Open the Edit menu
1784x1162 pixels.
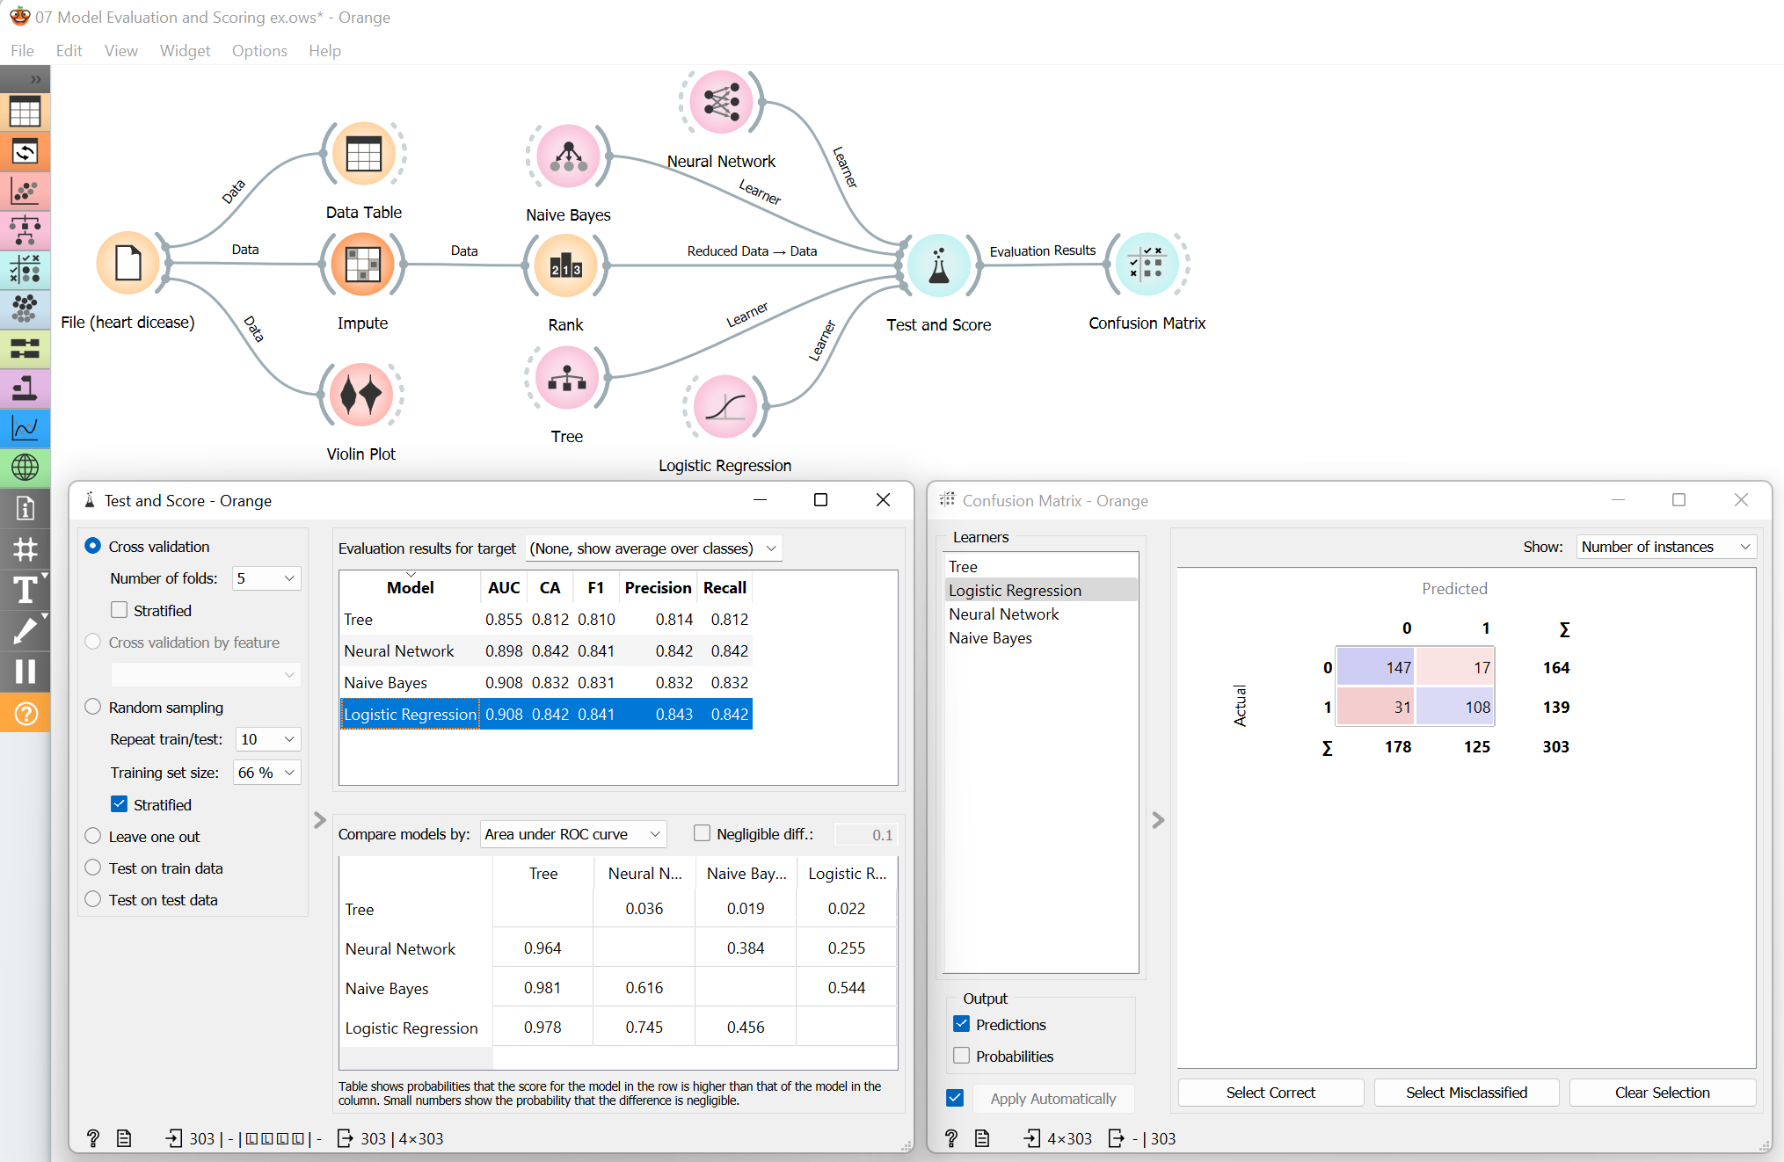click(69, 50)
